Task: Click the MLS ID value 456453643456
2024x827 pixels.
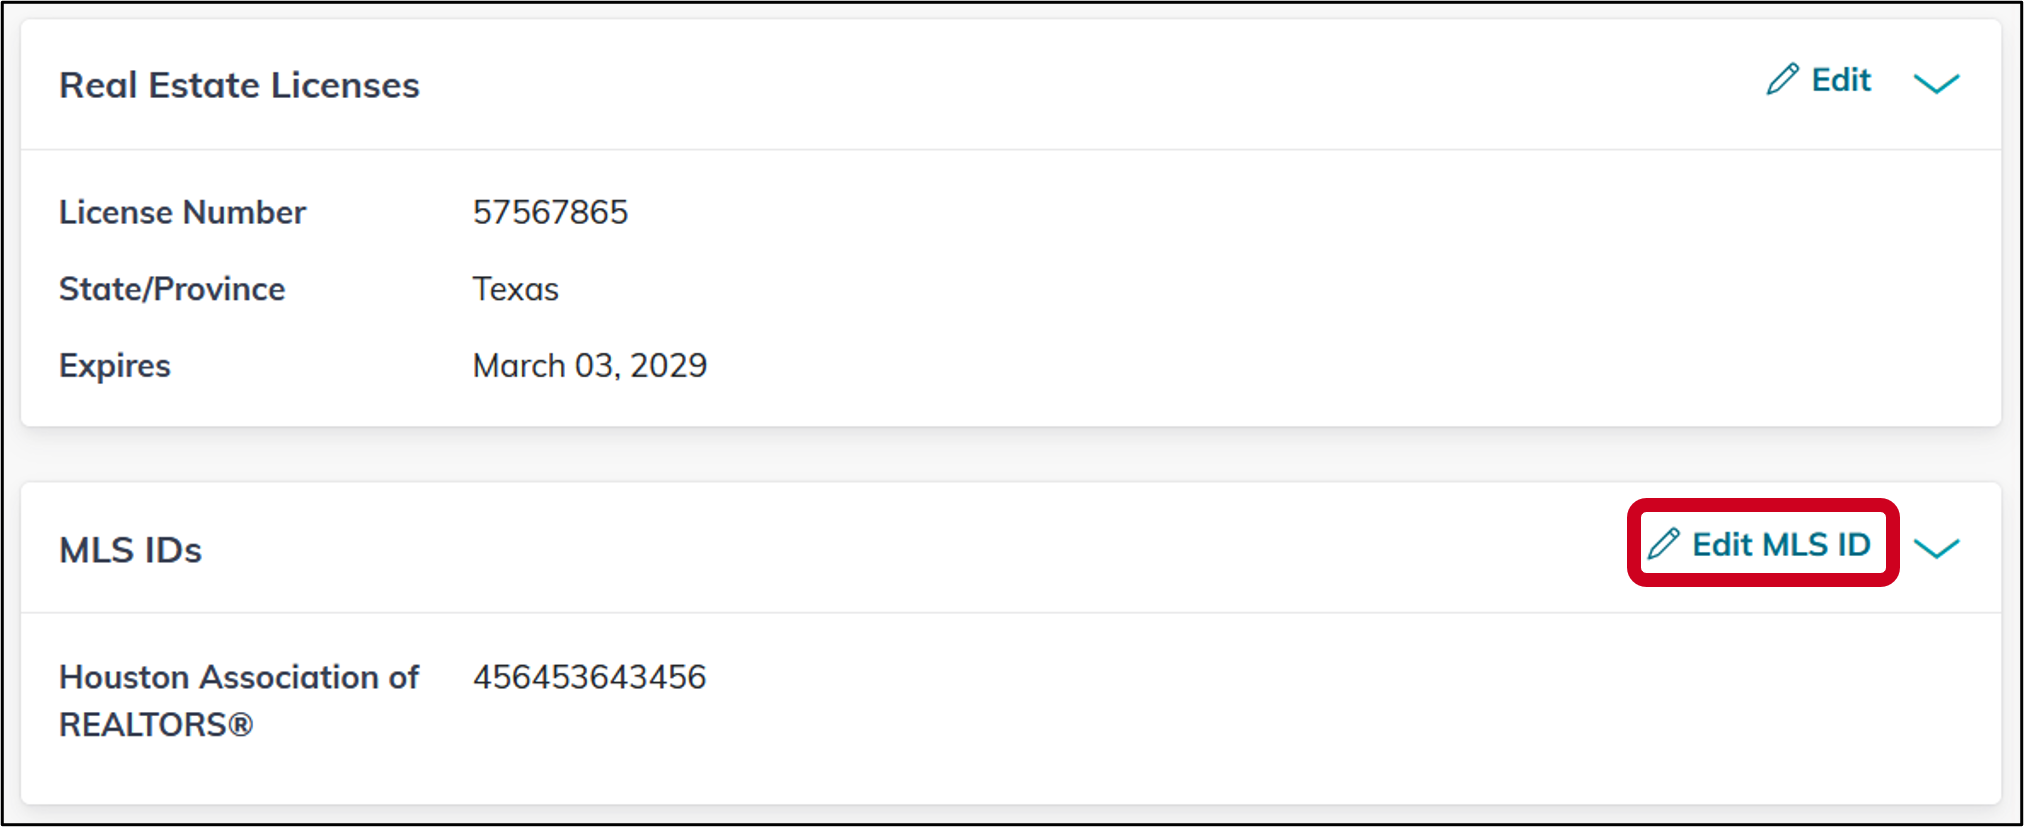Action: click(590, 677)
